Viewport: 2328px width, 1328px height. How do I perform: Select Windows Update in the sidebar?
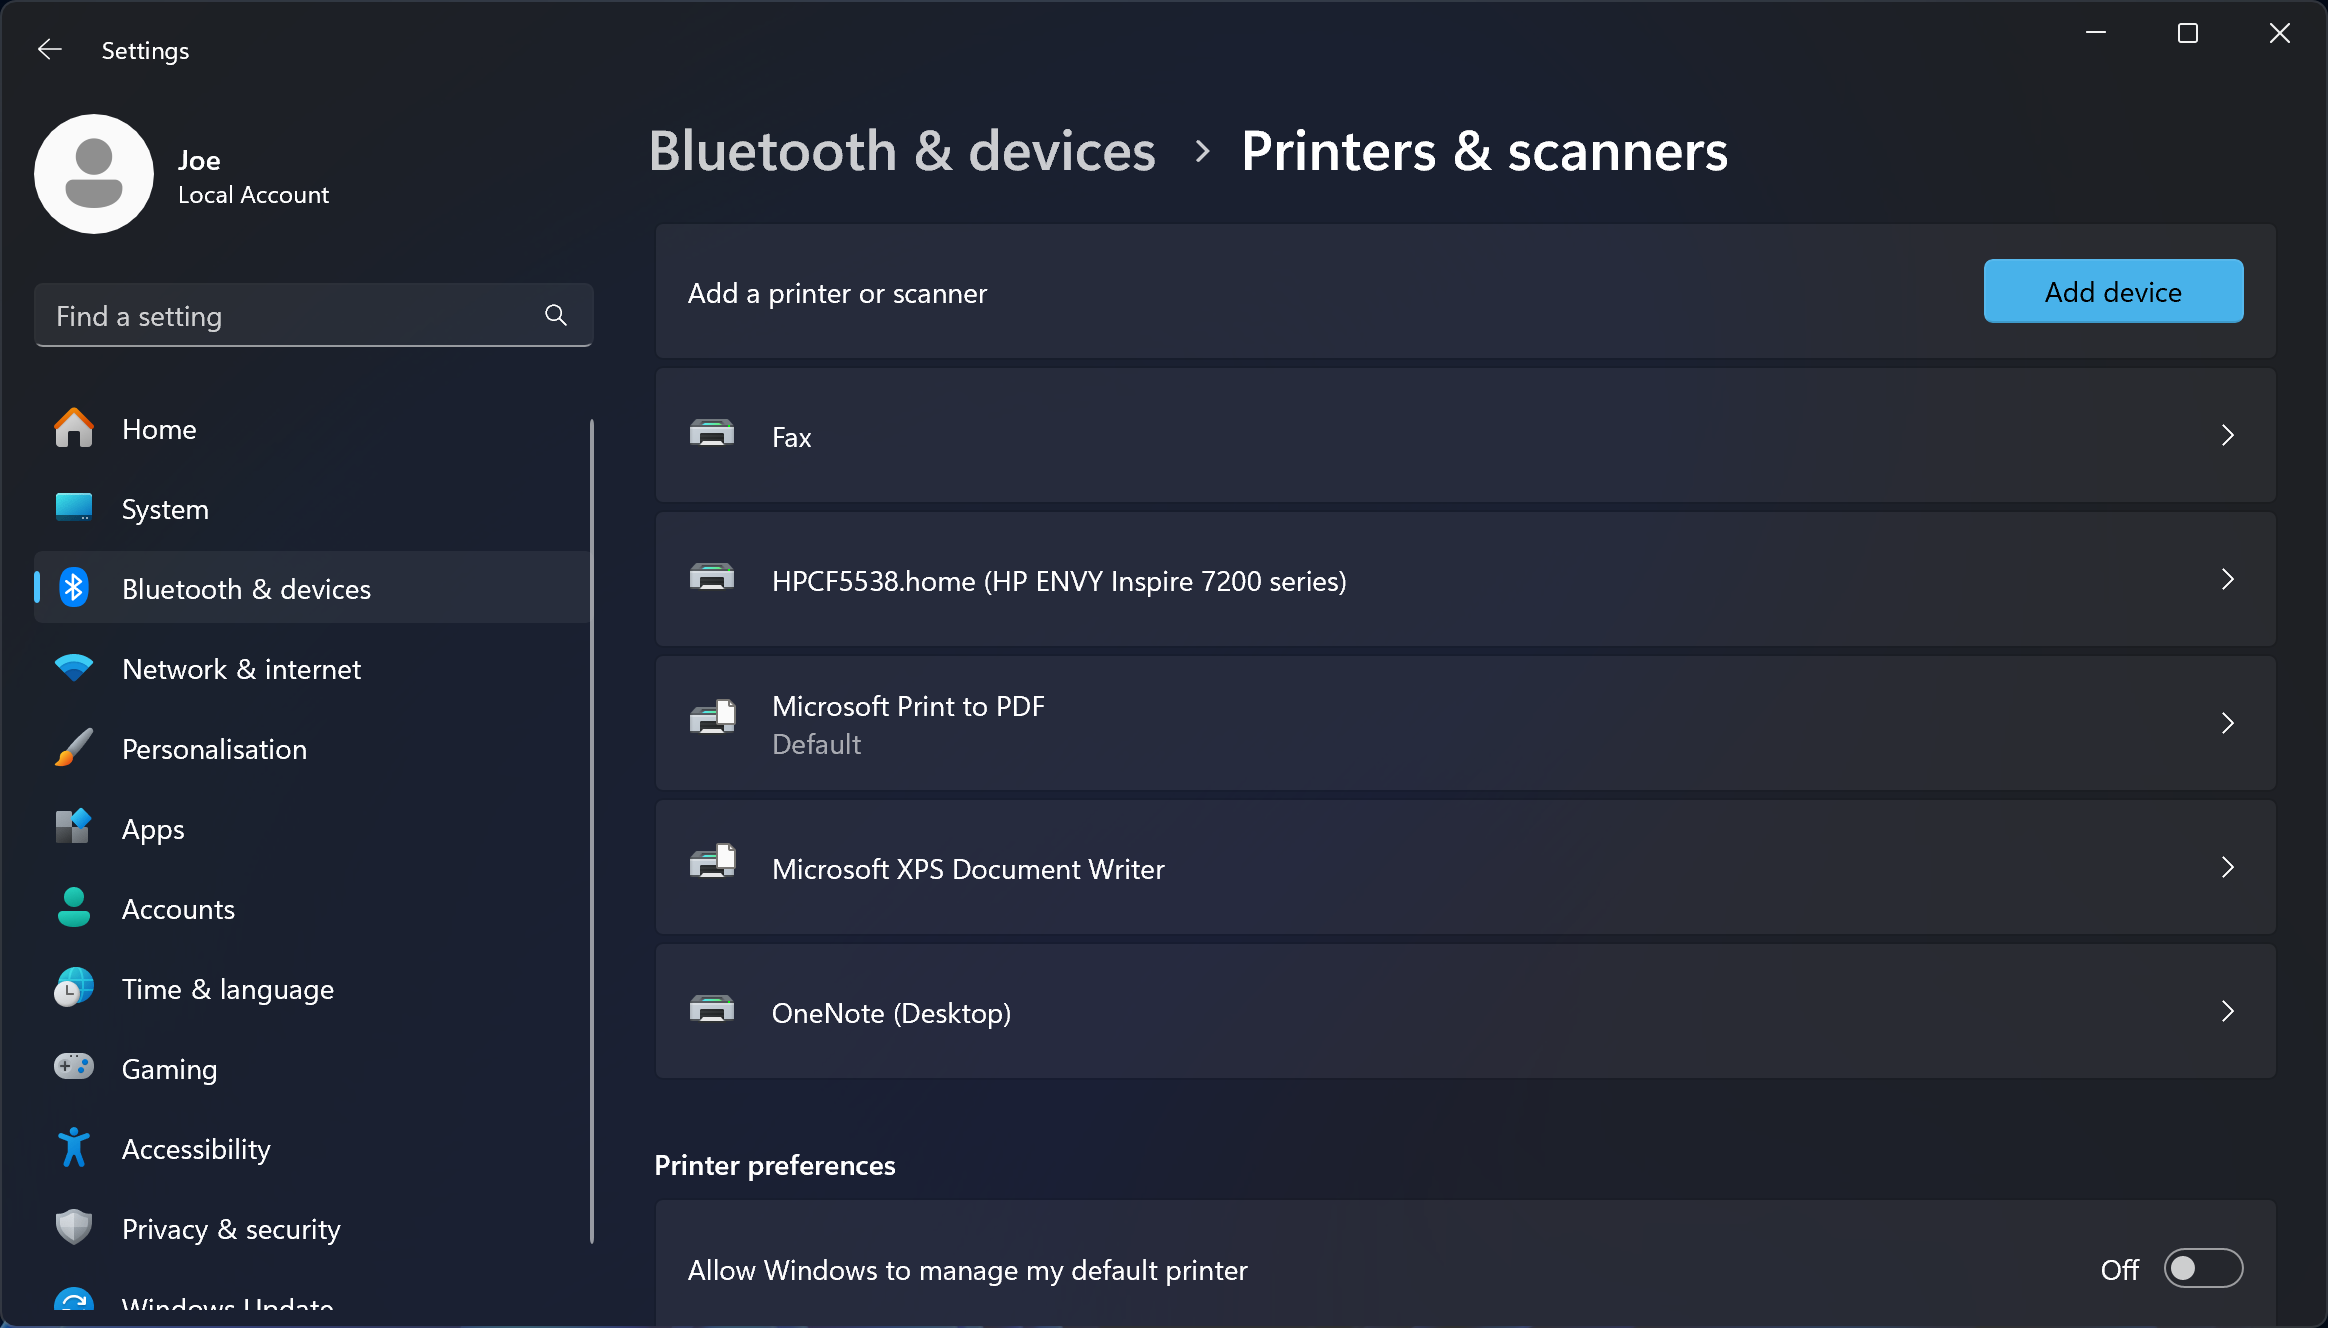coord(225,1305)
